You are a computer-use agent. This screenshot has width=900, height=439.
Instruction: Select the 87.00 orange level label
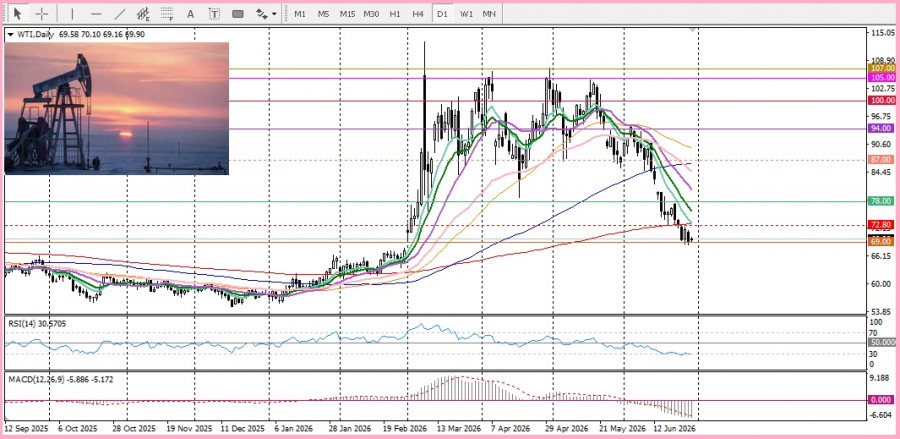(882, 159)
